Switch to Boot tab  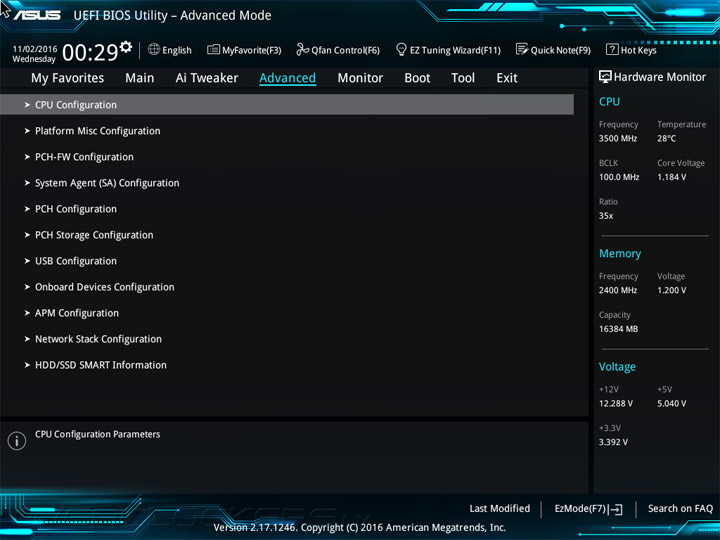[417, 78]
